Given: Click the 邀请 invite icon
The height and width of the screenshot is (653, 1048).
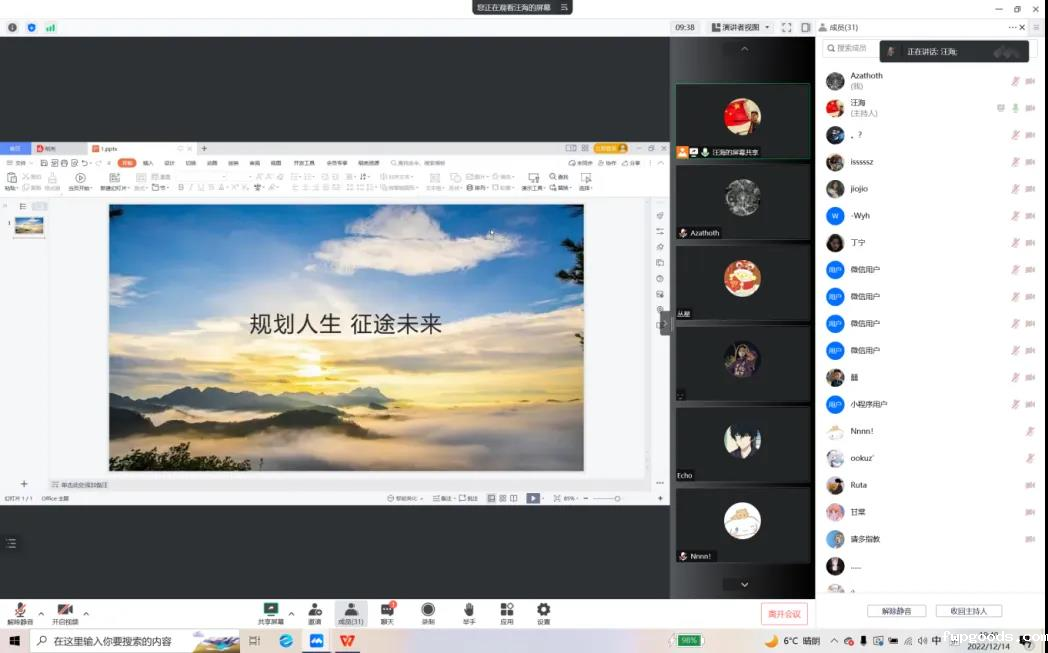Looking at the screenshot, I should pos(314,612).
